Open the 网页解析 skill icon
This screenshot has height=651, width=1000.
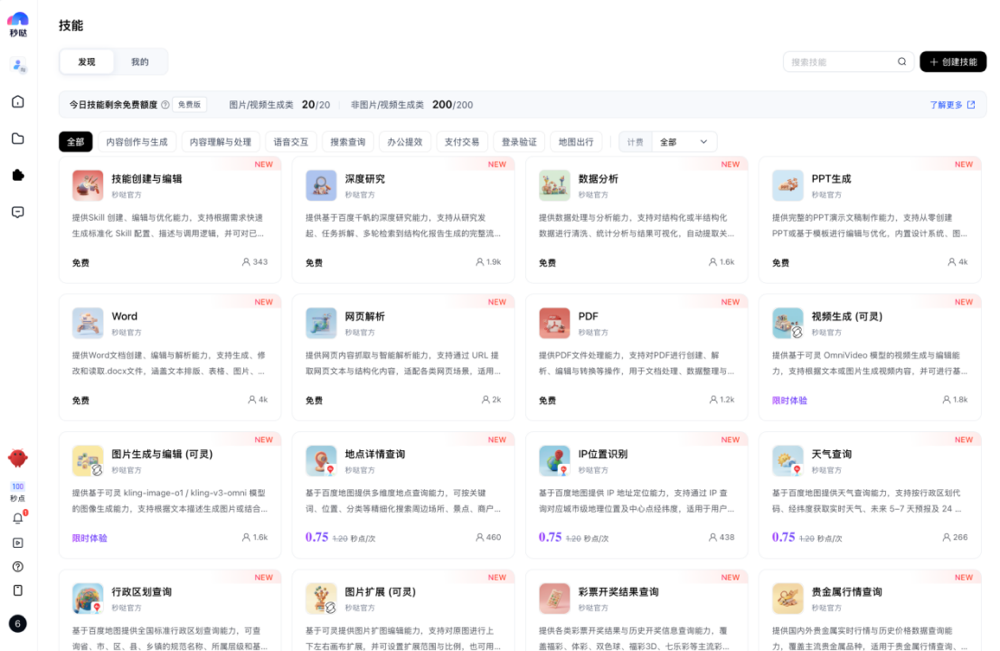[321, 323]
